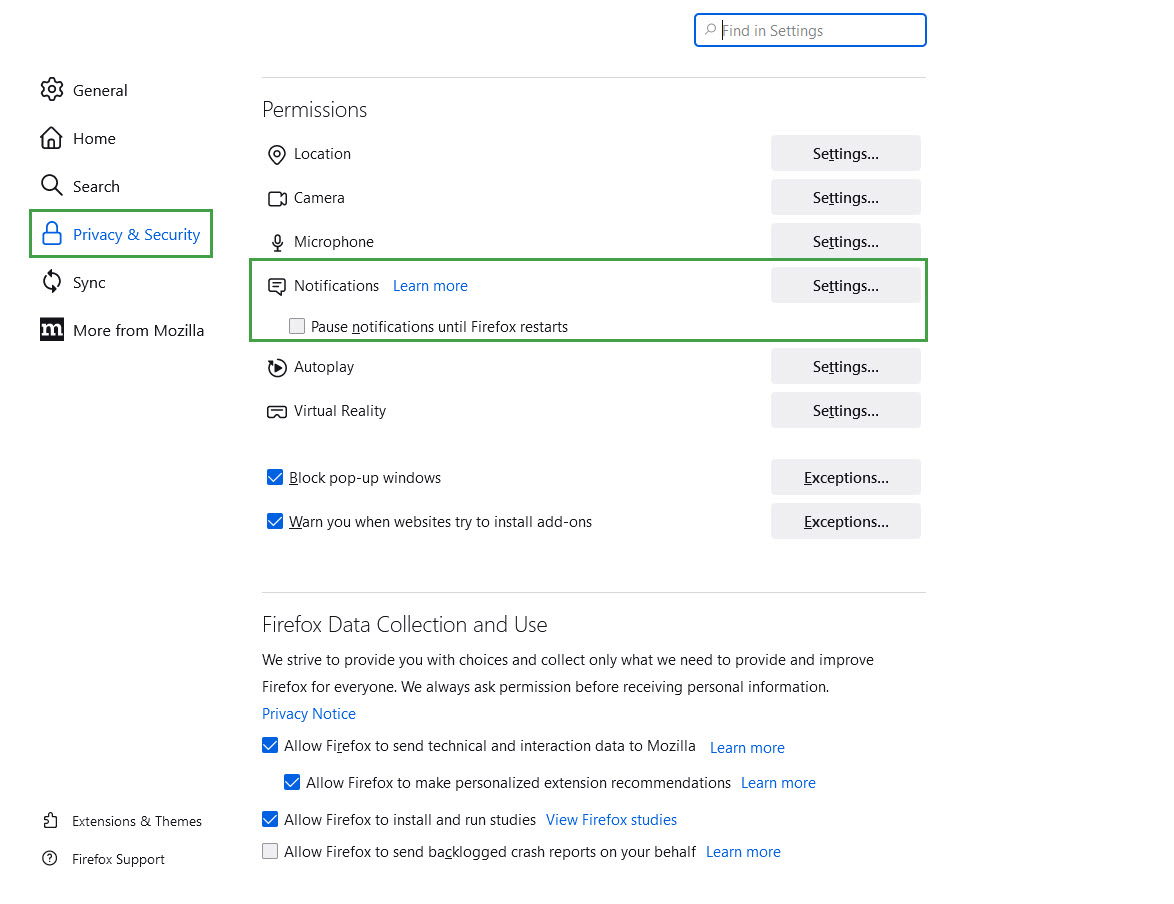Open Exceptions for blocked pop-up windows
This screenshot has height=904, width=1174.
(x=845, y=478)
